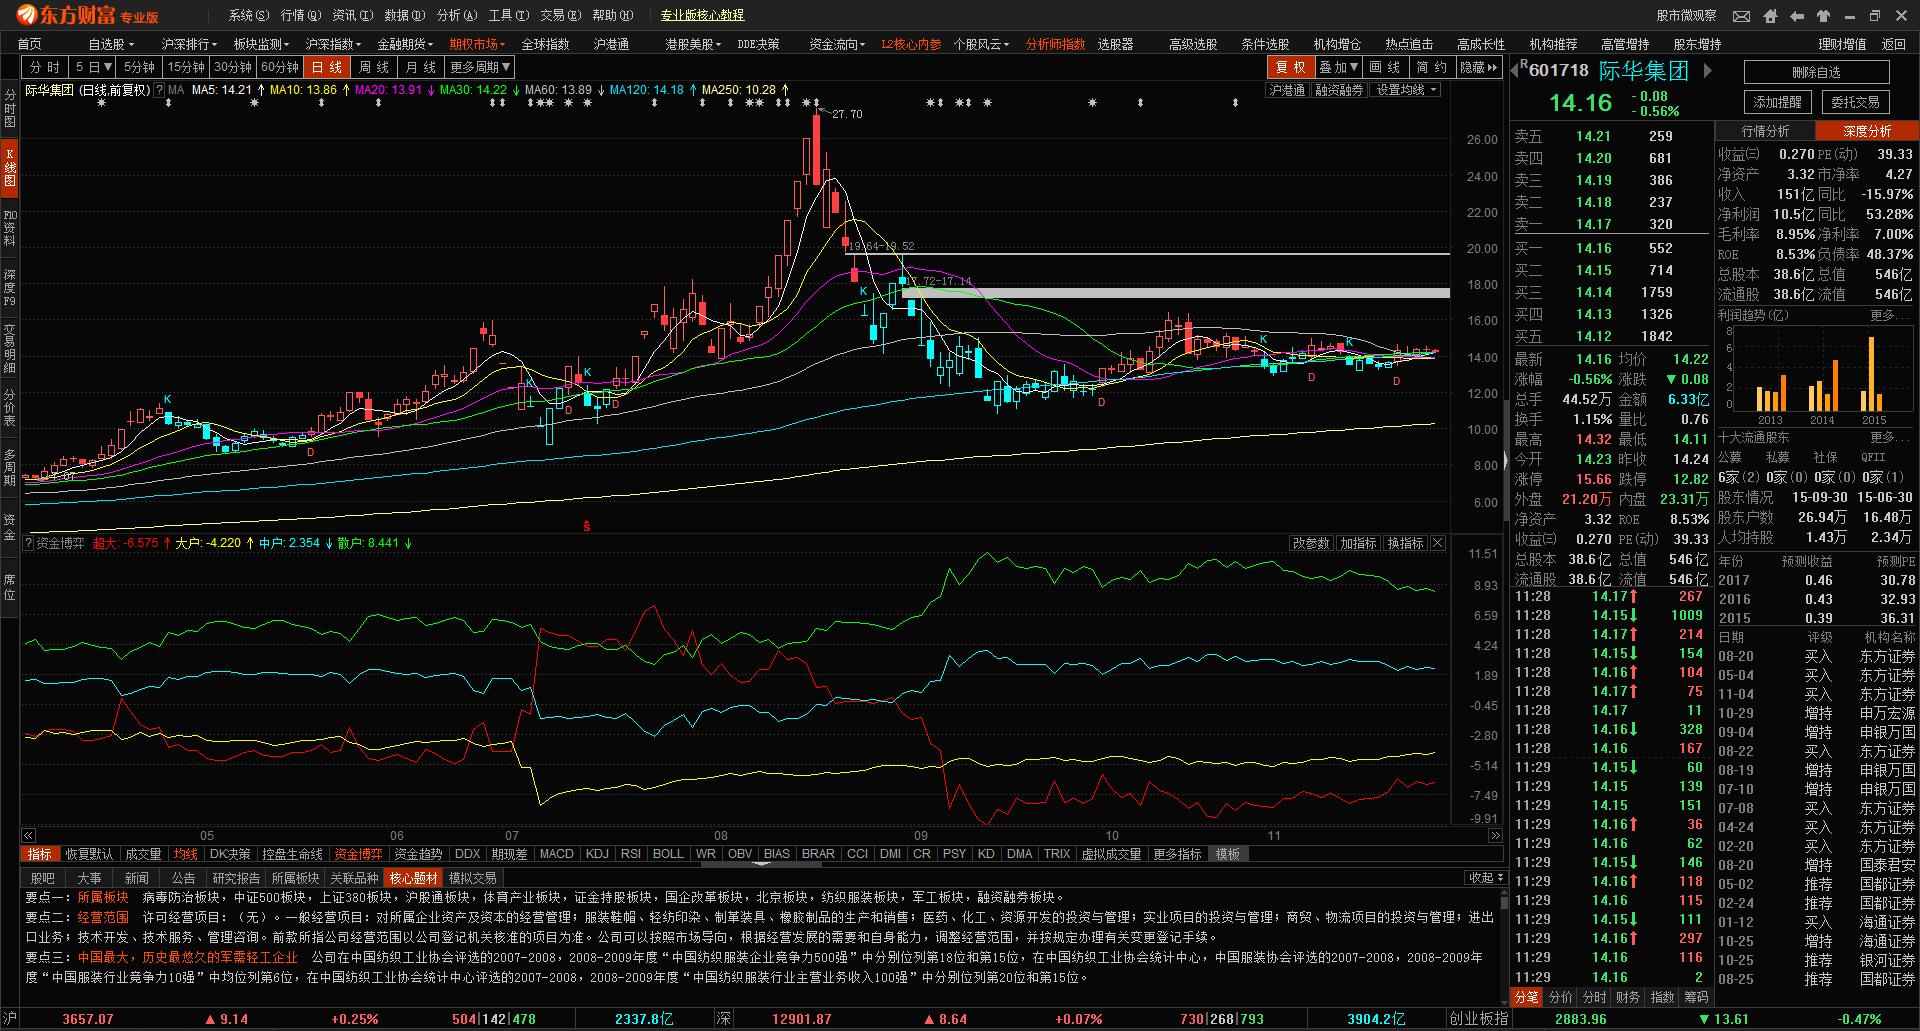Viewport: 1920px width, 1031px height.
Task: Click the chart timeline horizontal scrollbar
Action: tap(761, 835)
